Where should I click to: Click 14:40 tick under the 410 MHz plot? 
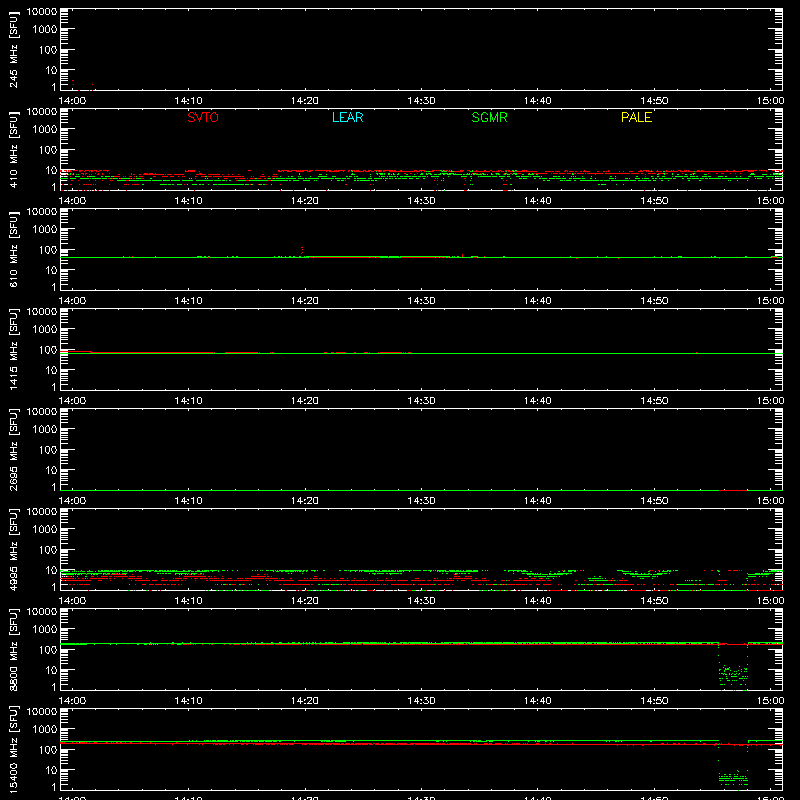(x=538, y=201)
